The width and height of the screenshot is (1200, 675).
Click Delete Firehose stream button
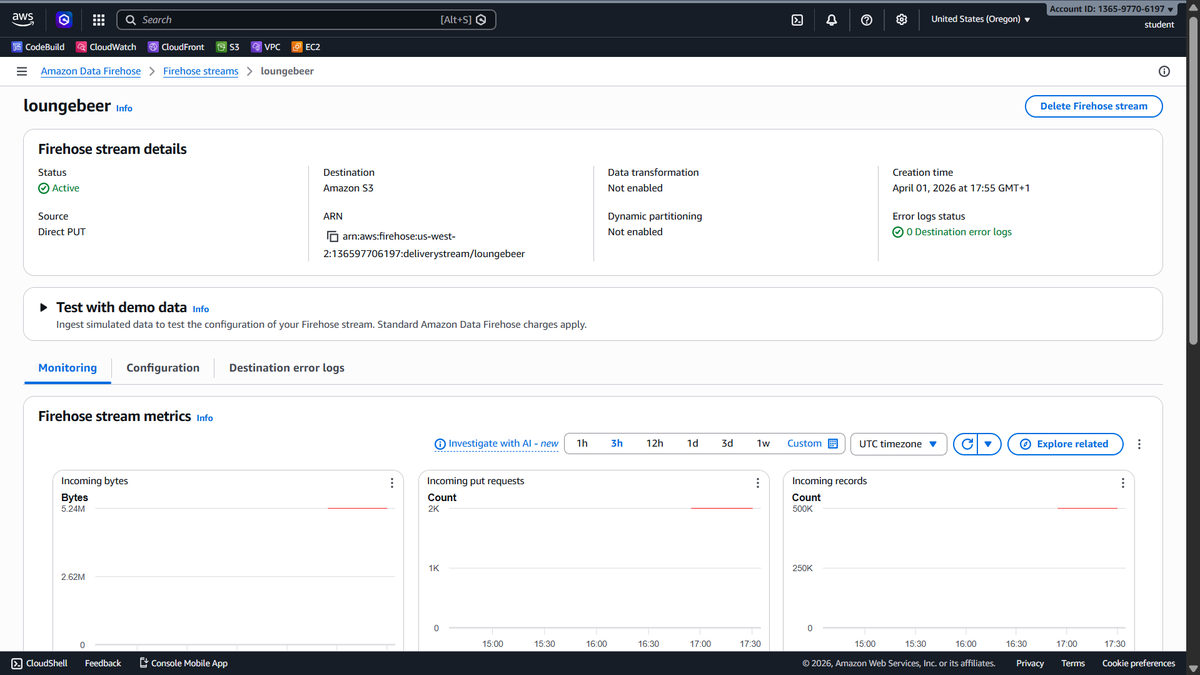tap(1094, 106)
